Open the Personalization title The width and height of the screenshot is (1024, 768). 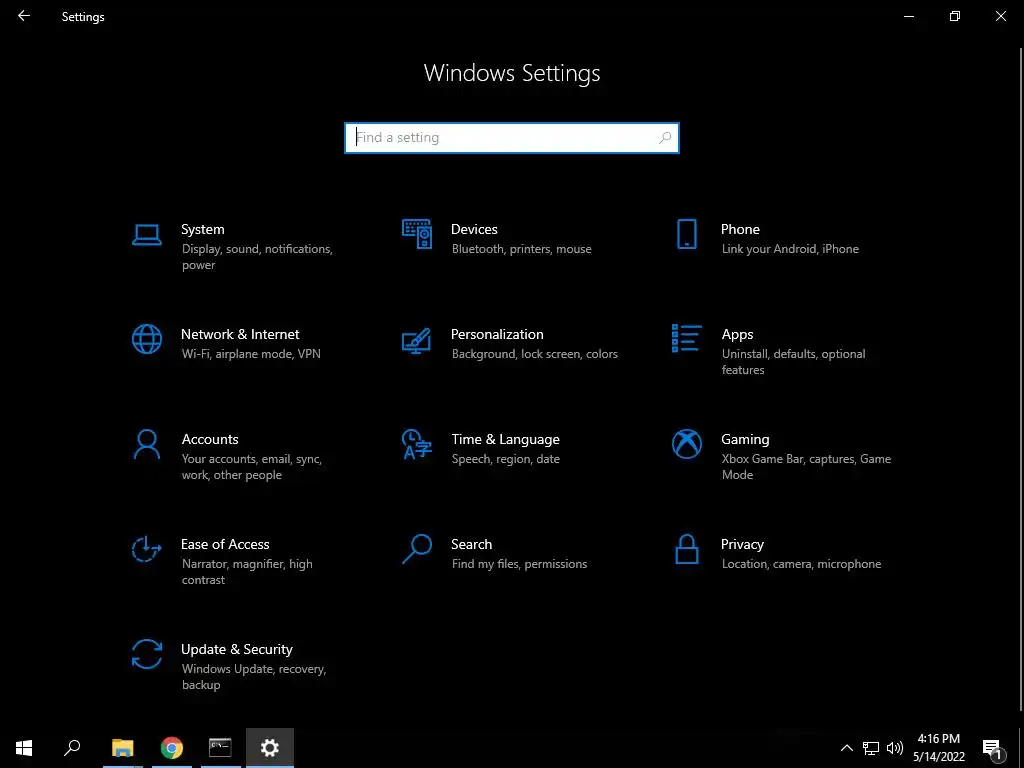pos(497,334)
